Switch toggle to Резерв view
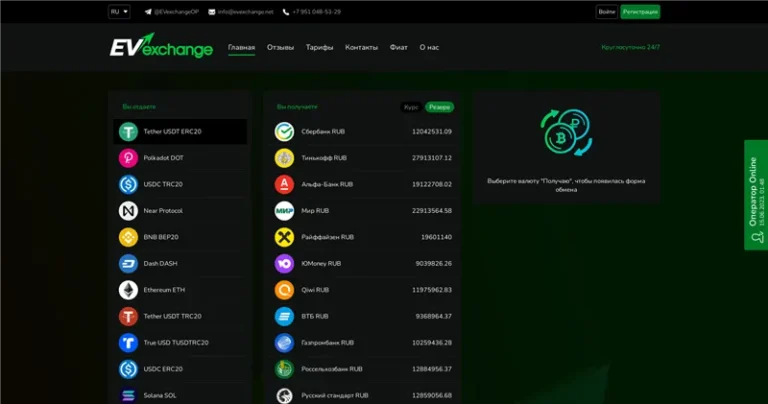Viewport: 768px width, 404px height. click(439, 107)
